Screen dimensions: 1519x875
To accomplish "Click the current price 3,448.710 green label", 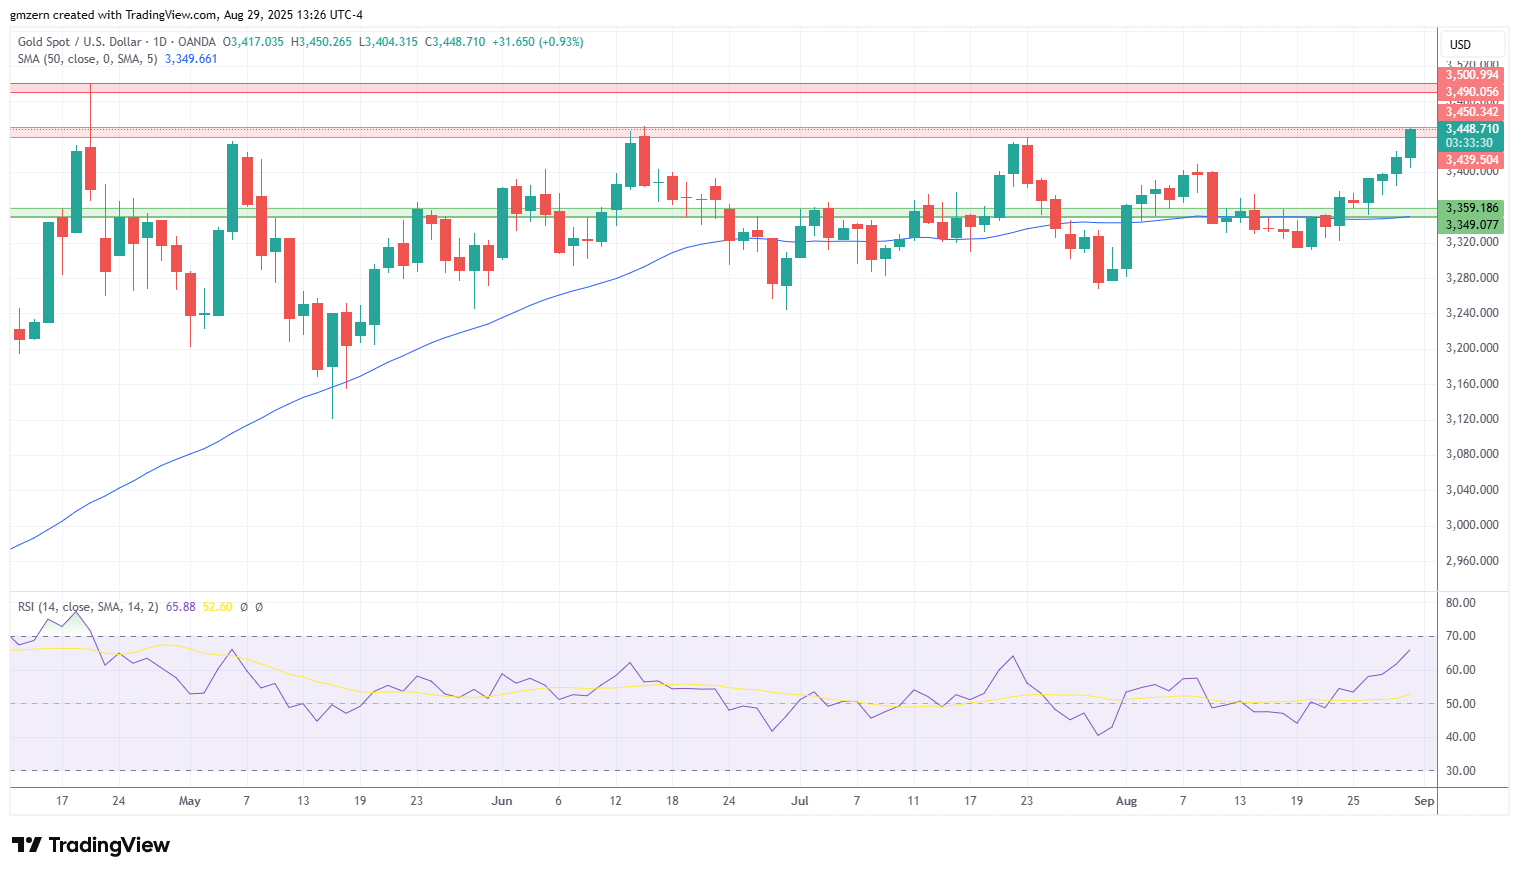I will [1471, 129].
